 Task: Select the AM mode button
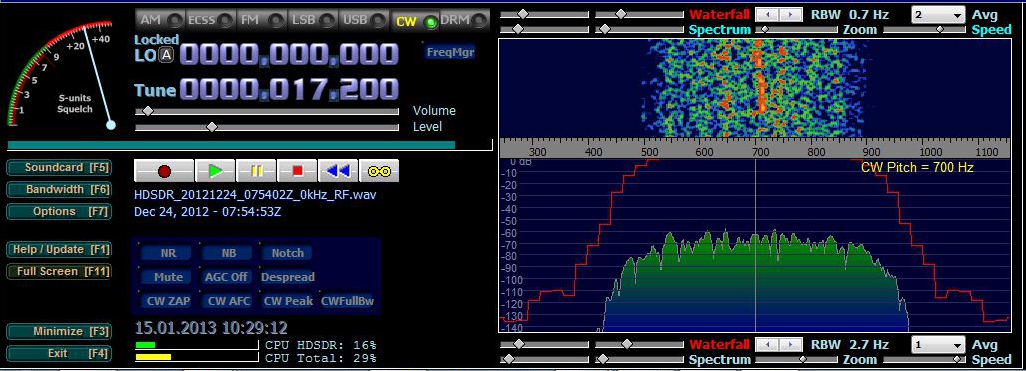coord(159,20)
